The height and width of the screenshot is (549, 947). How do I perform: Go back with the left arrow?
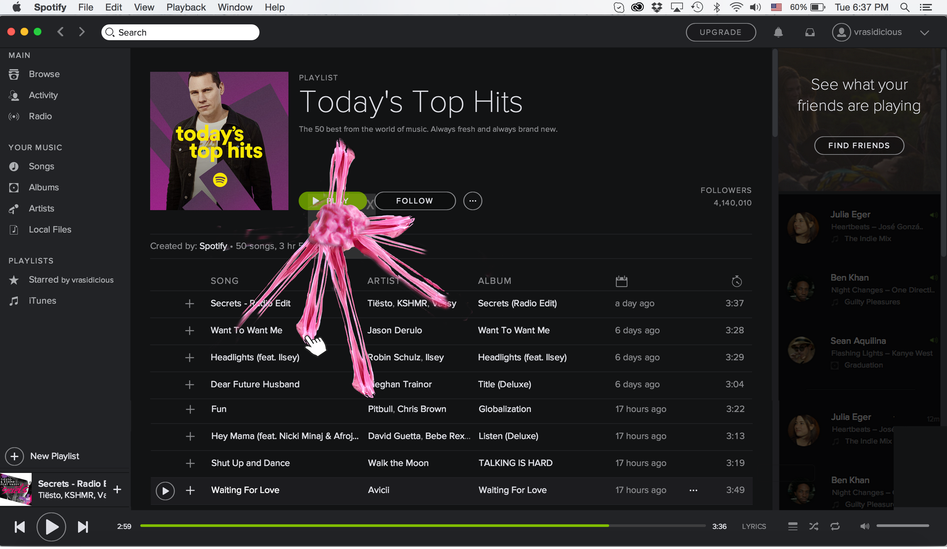(x=60, y=32)
